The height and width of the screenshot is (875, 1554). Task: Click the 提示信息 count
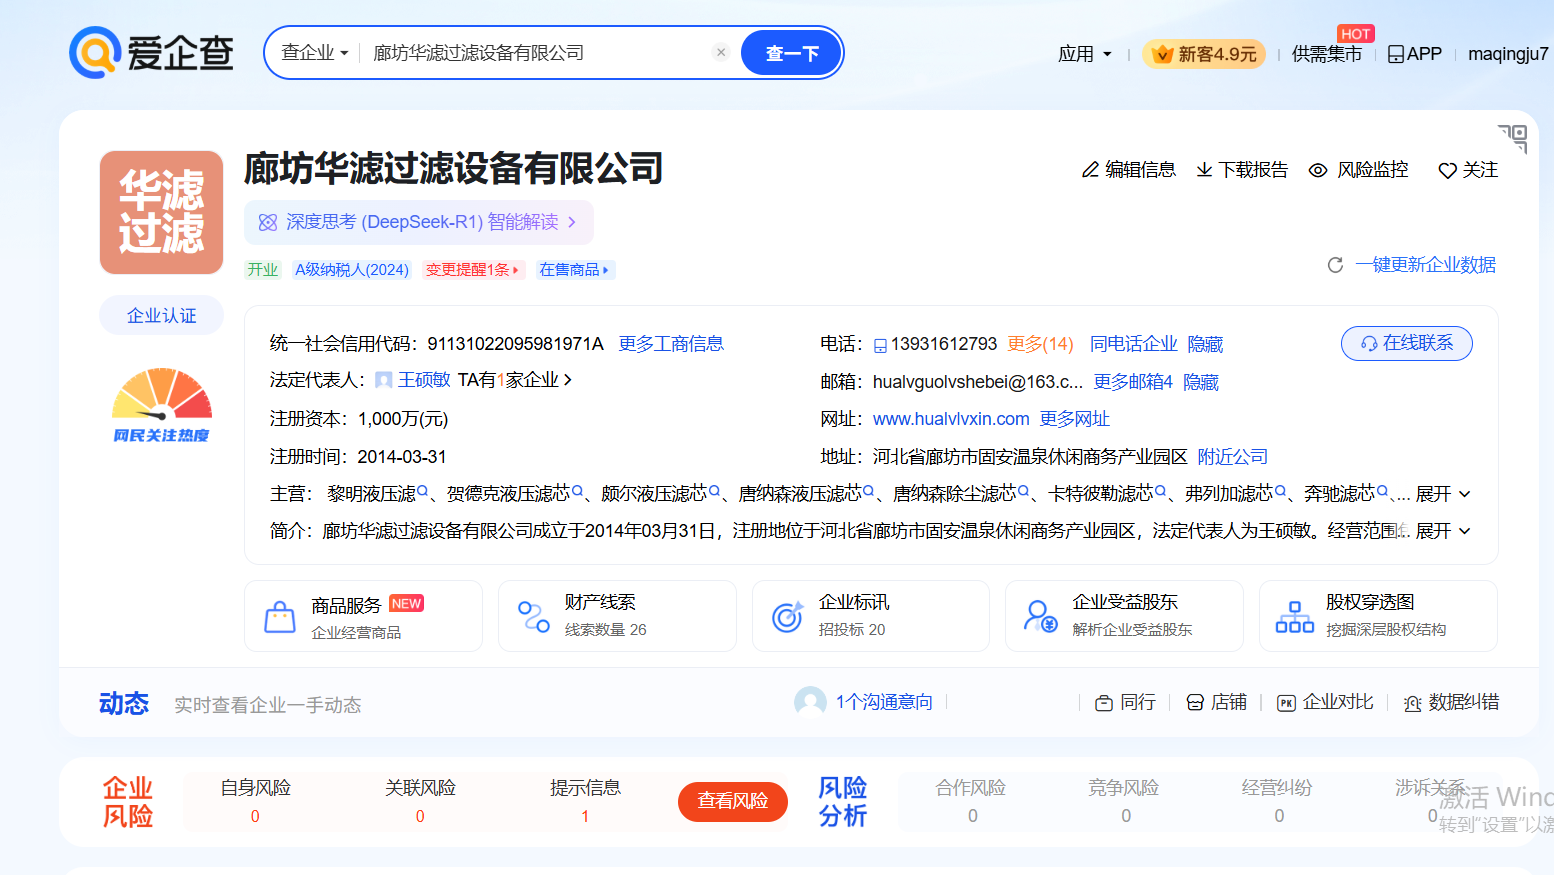pos(585,816)
